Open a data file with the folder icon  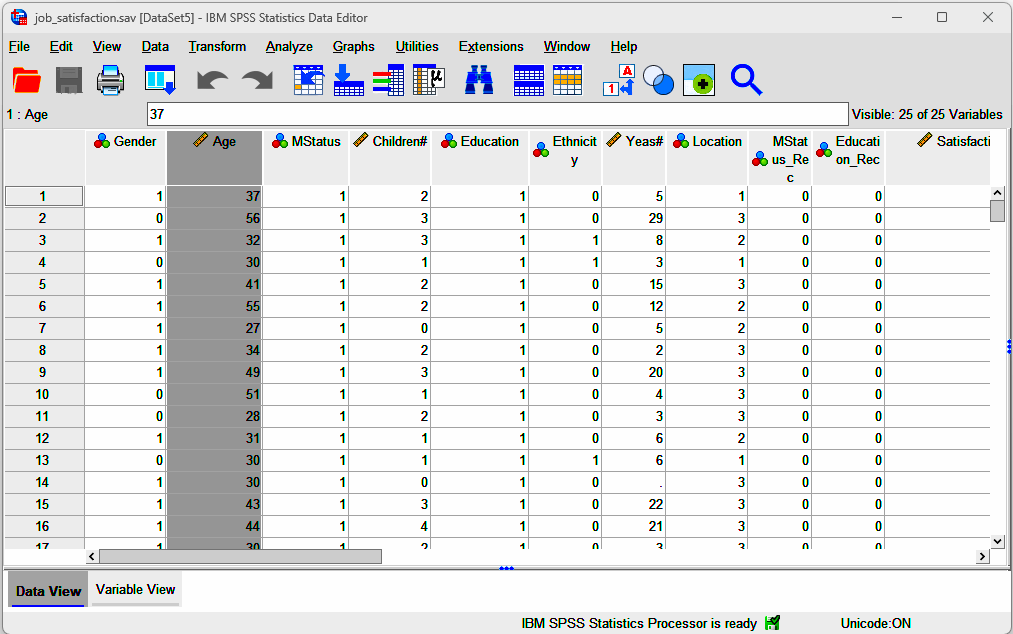coord(27,79)
